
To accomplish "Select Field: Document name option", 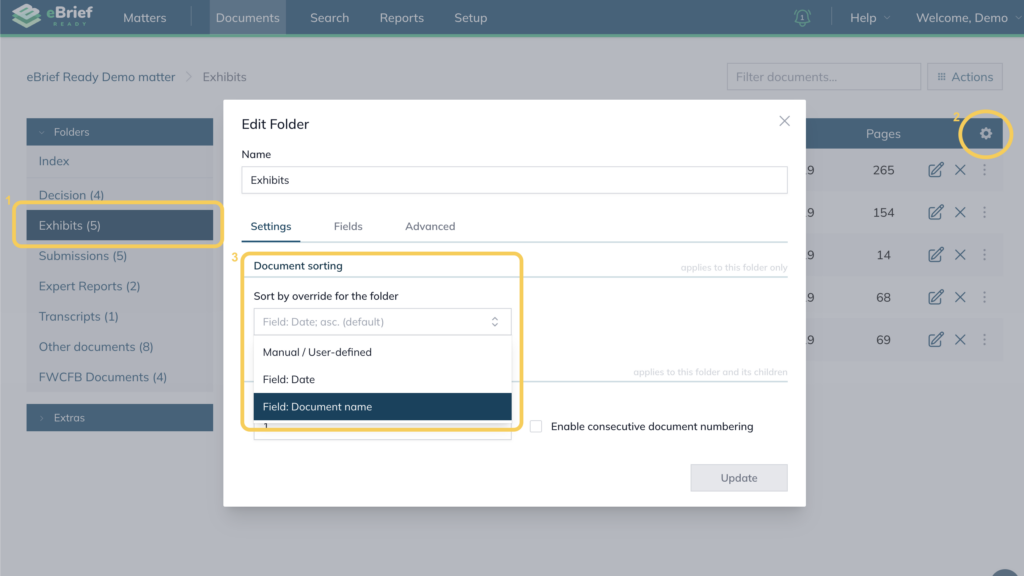I will point(382,407).
